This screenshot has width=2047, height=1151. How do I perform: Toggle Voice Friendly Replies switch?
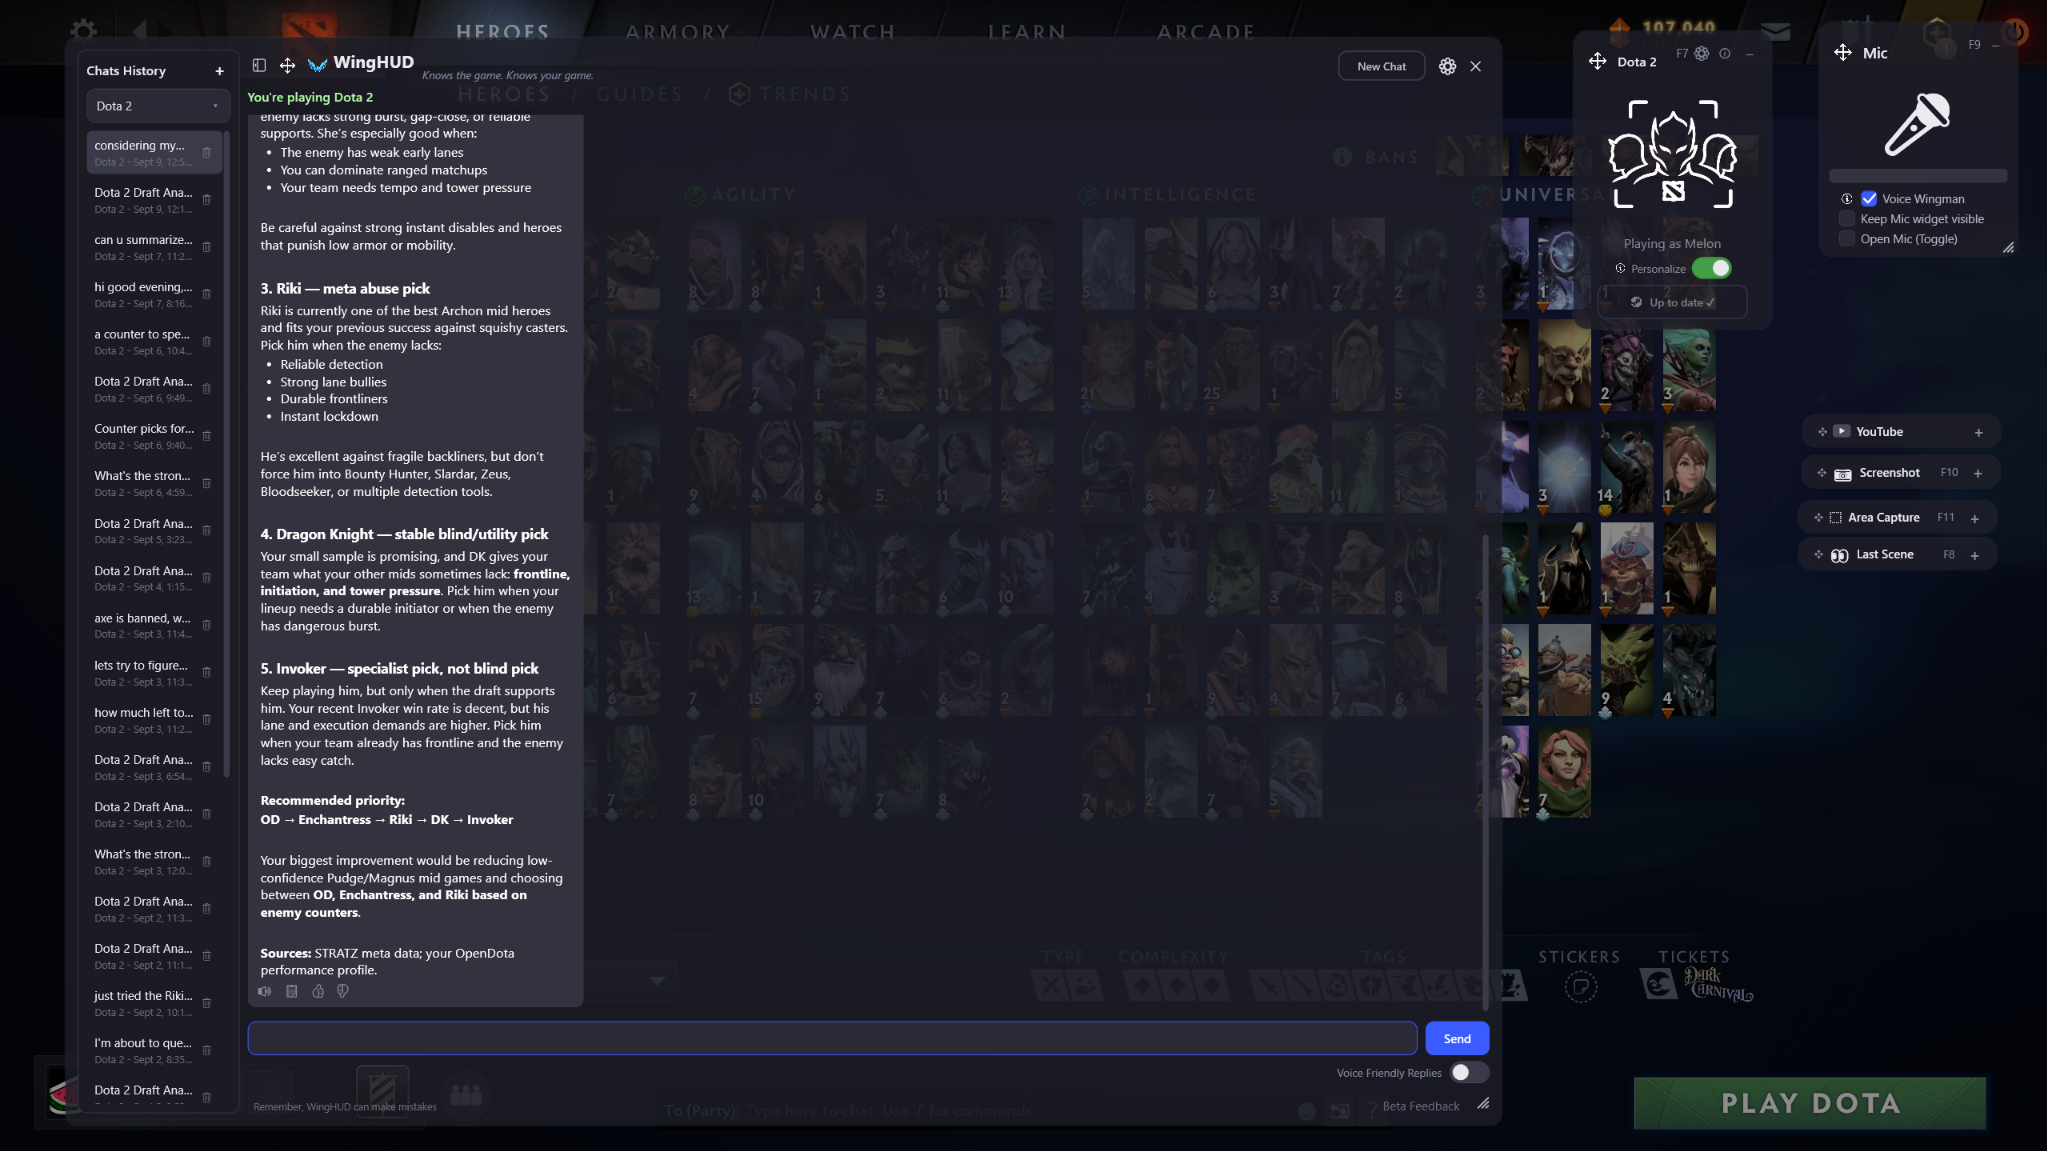[1469, 1072]
